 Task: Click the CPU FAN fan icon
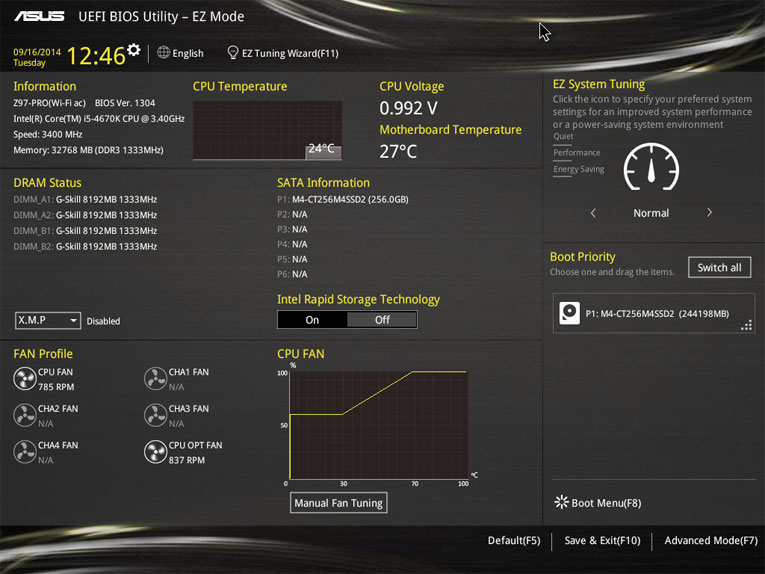[x=24, y=379]
